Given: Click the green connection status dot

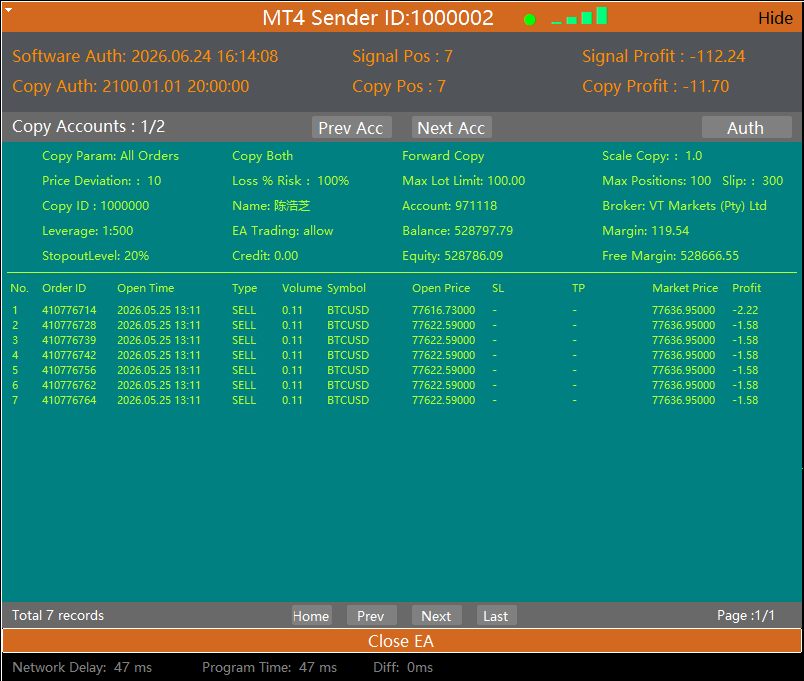Looking at the screenshot, I should [530, 19].
